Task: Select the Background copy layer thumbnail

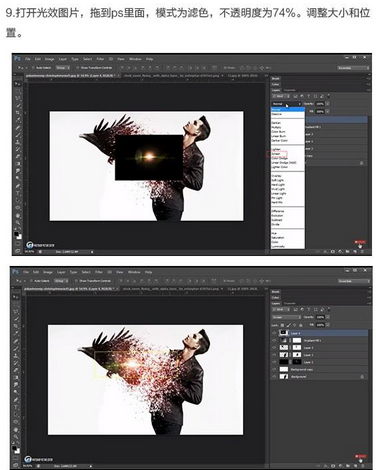Action: [284, 369]
